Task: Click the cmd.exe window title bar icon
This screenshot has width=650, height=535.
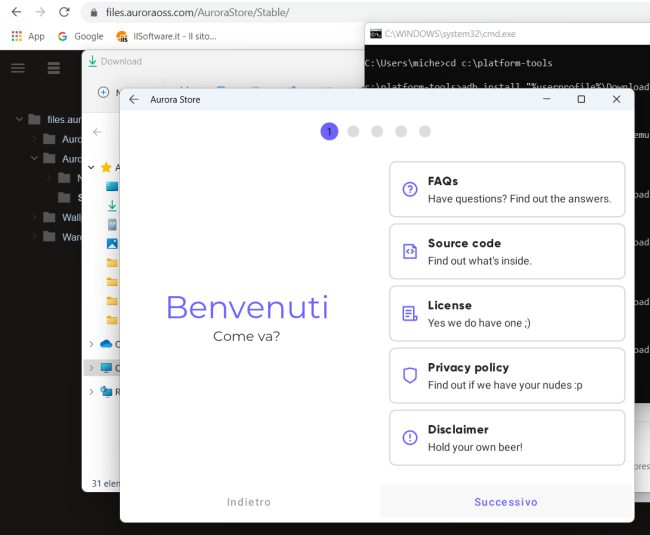Action: (376, 34)
